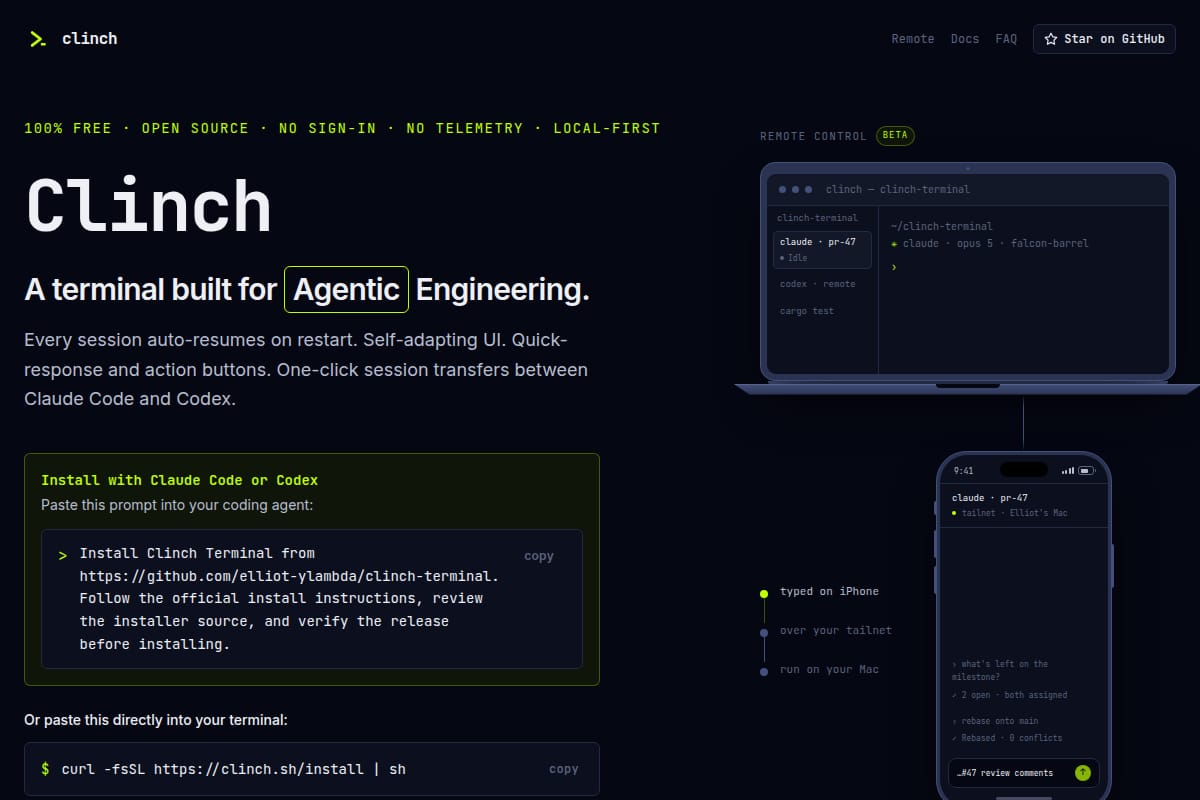Screen dimensions: 1200x800
Task: Copy the coding agent install prompt
Action: [538, 556]
